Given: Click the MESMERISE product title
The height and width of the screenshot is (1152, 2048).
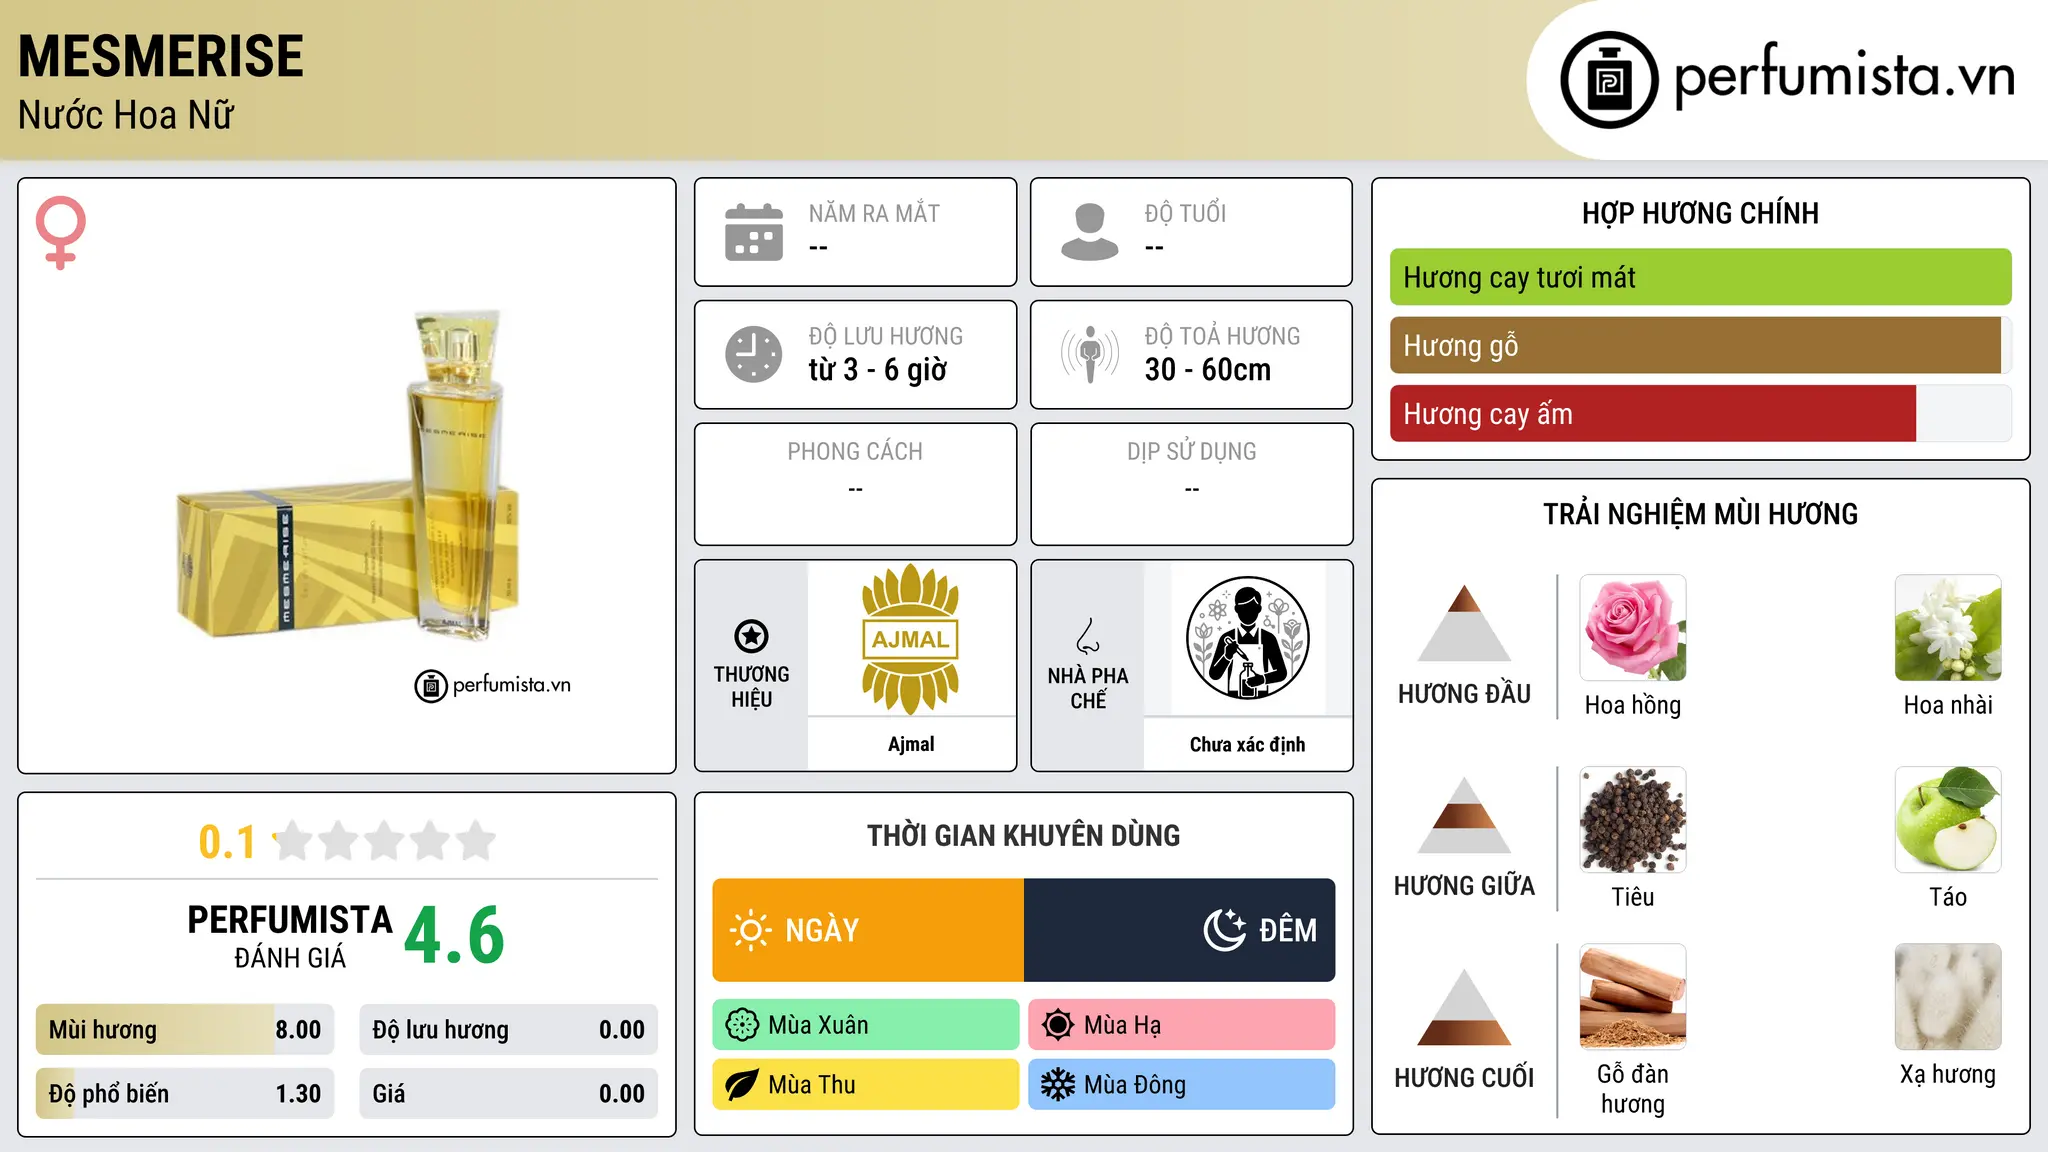Looking at the screenshot, I should tap(161, 56).
